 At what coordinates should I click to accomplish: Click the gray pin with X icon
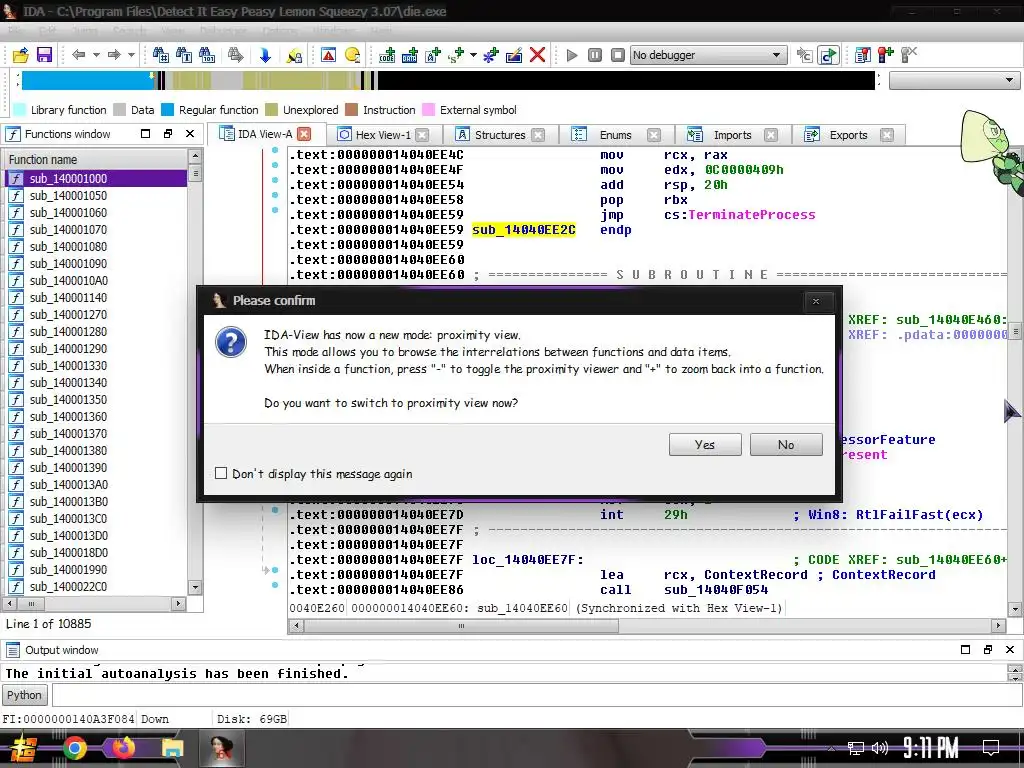click(x=908, y=55)
